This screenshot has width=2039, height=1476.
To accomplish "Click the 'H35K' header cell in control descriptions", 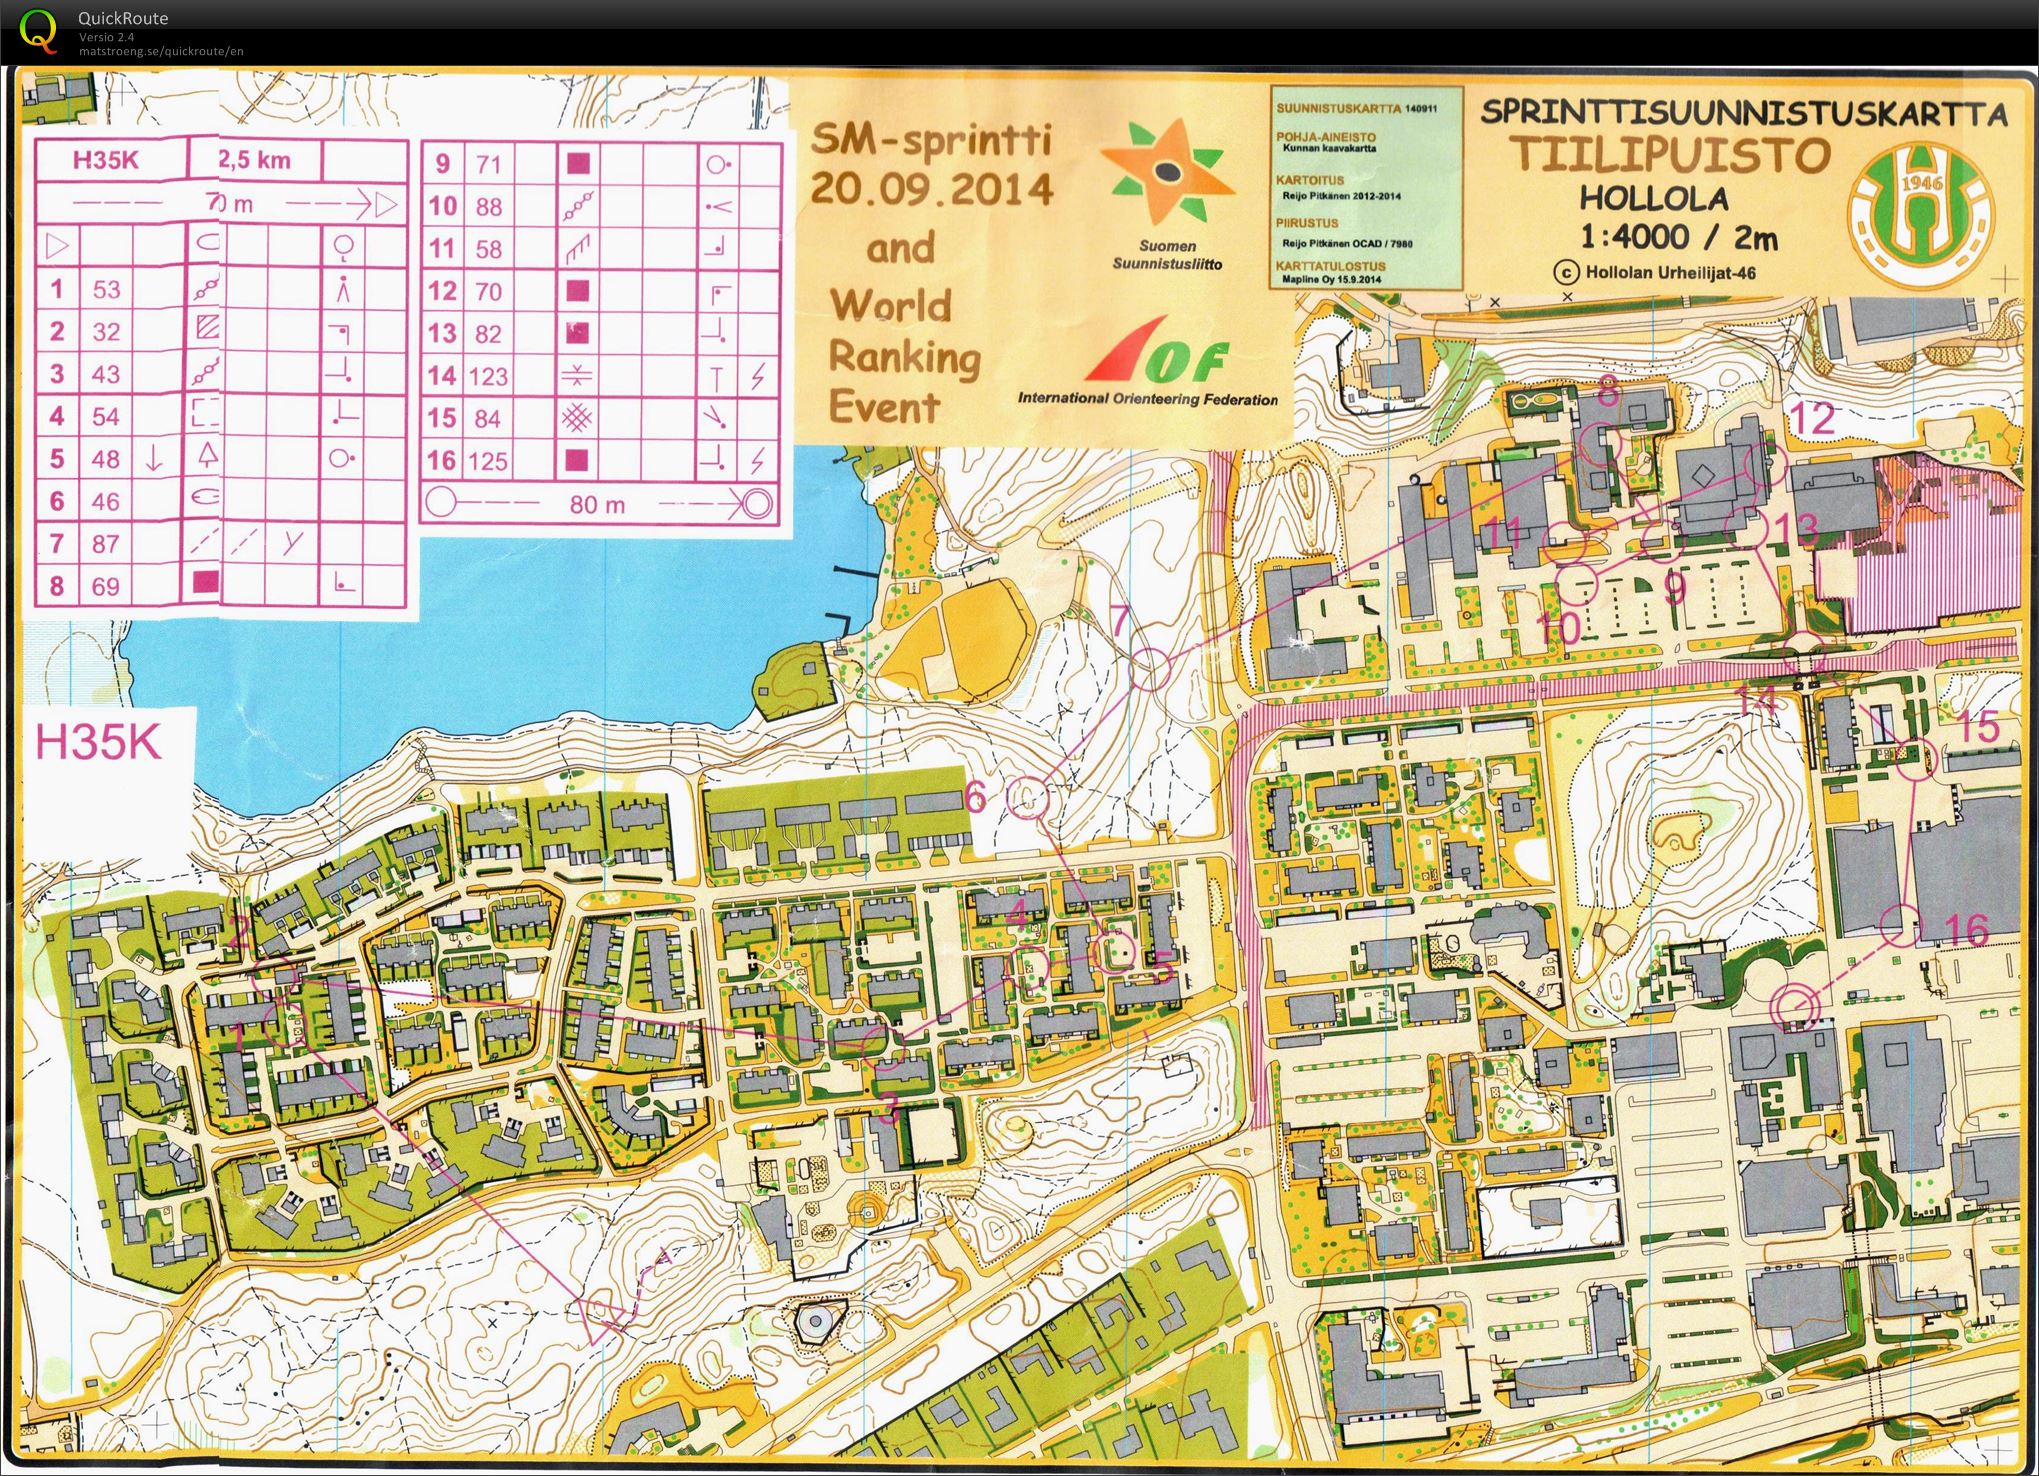I will click(x=106, y=160).
